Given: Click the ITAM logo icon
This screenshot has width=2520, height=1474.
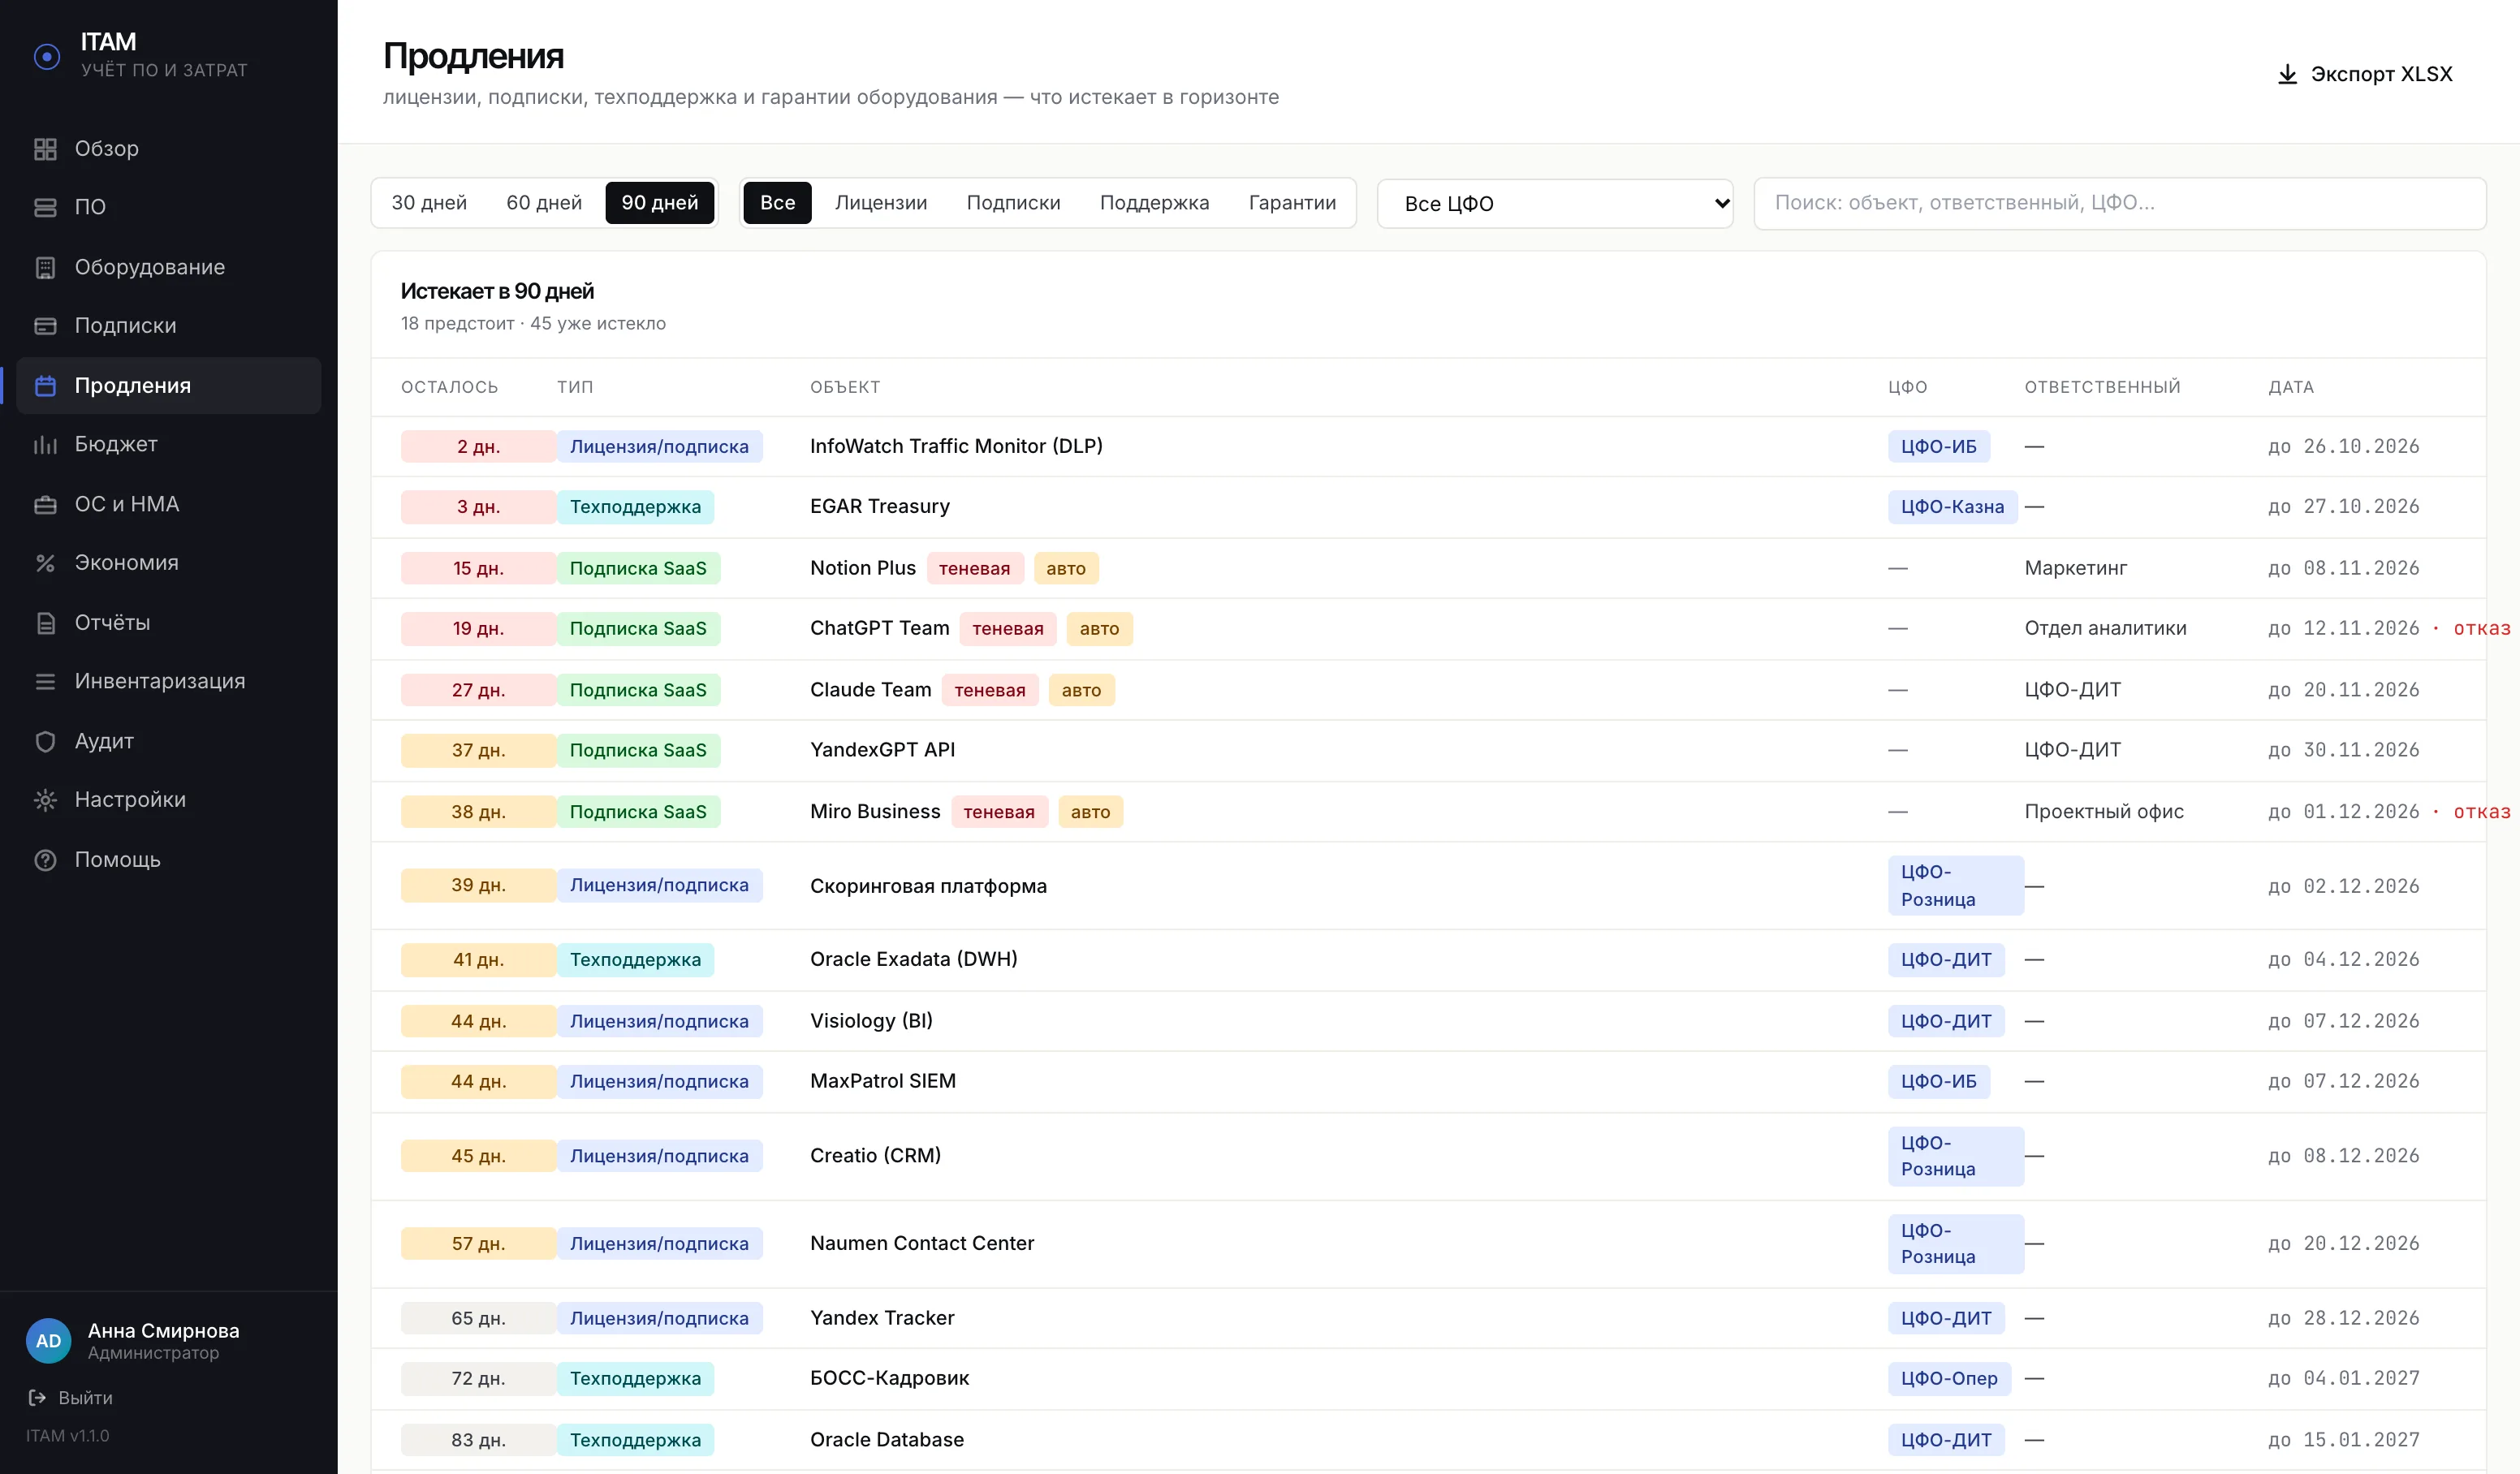Looking at the screenshot, I should (47, 56).
